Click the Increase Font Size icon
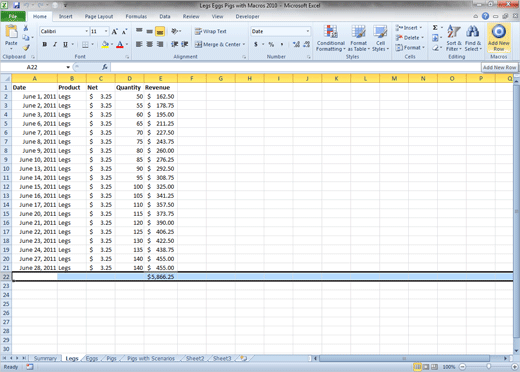Image resolution: width=520 pixels, height=372 pixels. point(114,32)
